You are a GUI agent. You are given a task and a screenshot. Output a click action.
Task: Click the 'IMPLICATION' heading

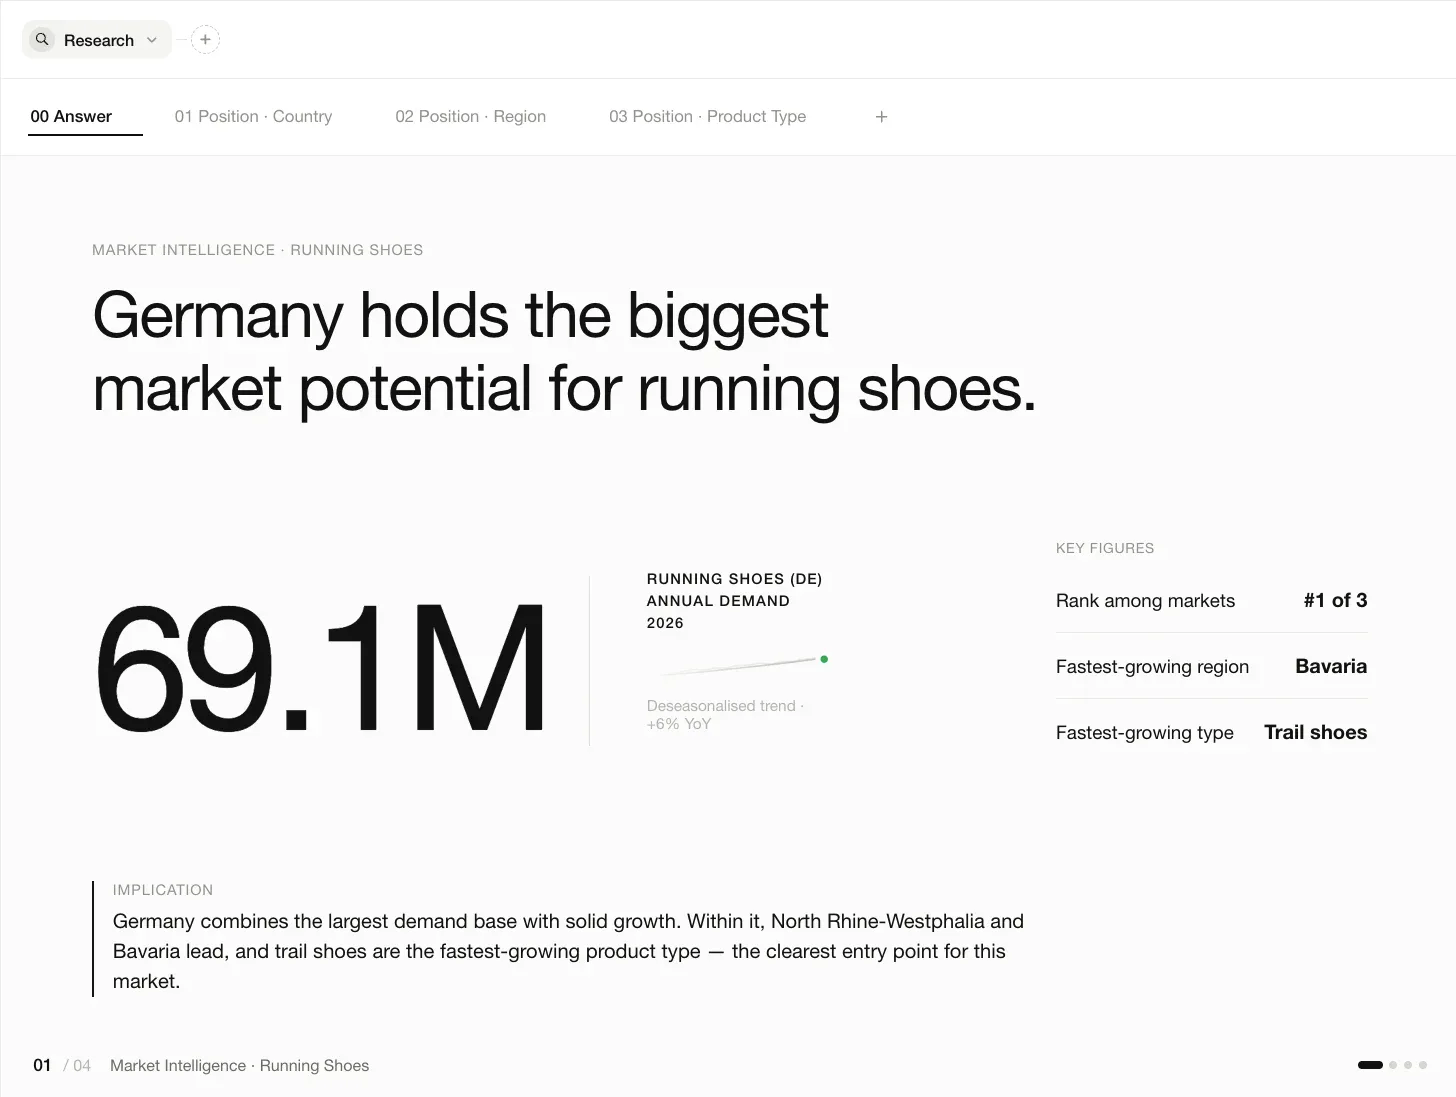point(162,890)
